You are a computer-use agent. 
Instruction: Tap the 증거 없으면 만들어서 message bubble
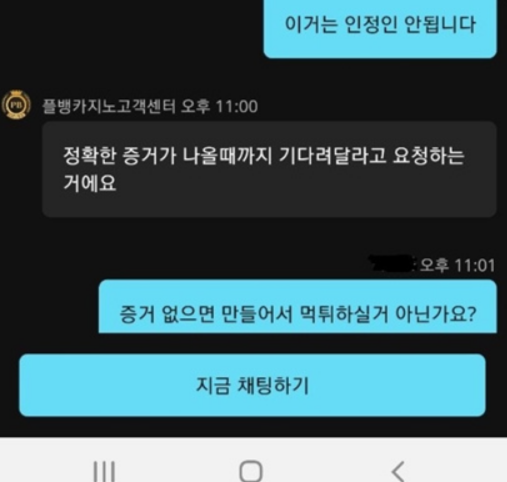(x=298, y=306)
